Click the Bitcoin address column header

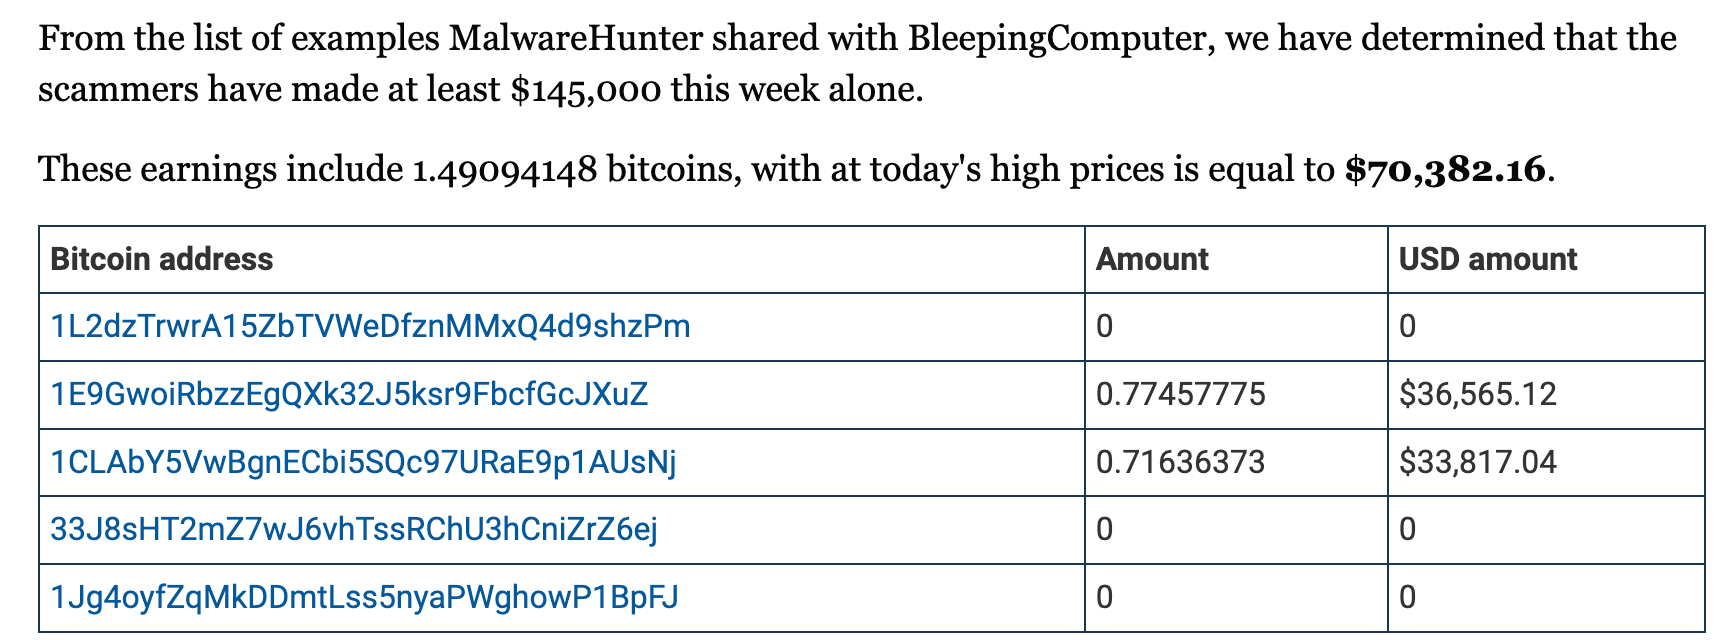click(162, 260)
